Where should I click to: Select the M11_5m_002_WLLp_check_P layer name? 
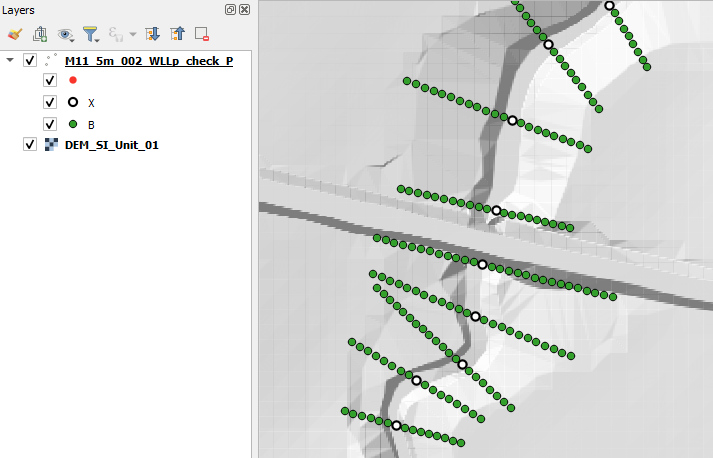(149, 61)
